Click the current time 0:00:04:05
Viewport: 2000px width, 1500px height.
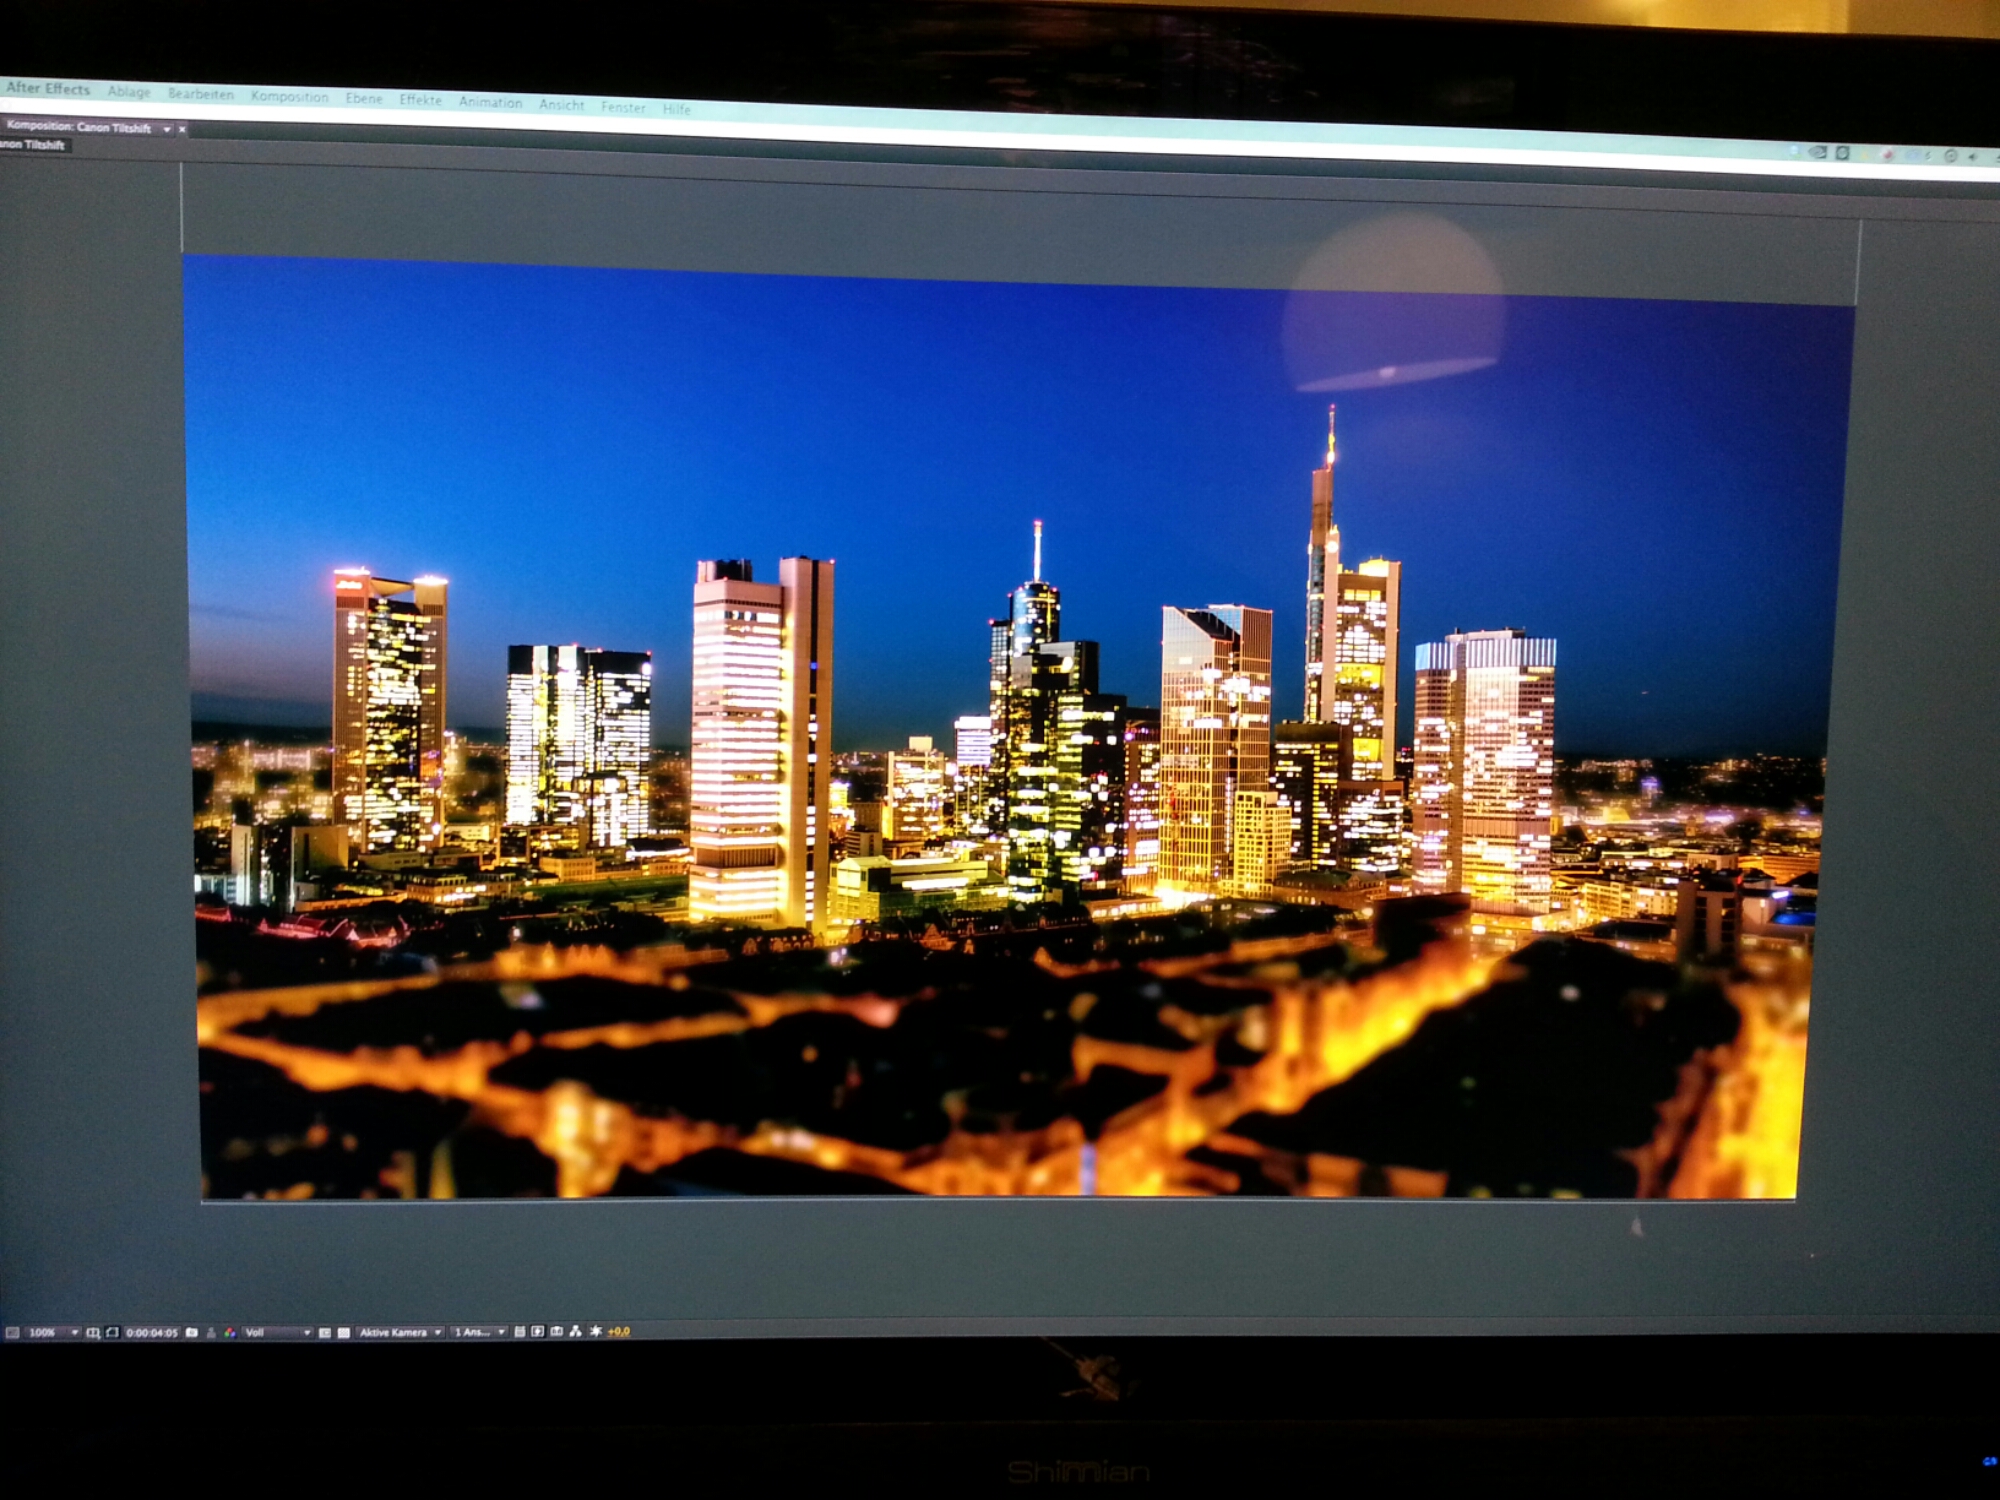(152, 1333)
